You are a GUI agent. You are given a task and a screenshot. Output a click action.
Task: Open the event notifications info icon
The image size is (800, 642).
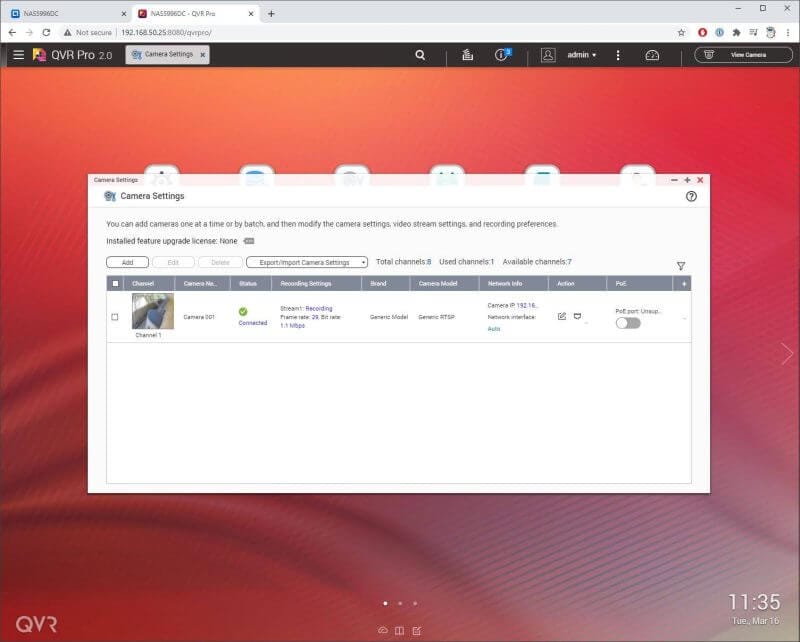tap(503, 55)
